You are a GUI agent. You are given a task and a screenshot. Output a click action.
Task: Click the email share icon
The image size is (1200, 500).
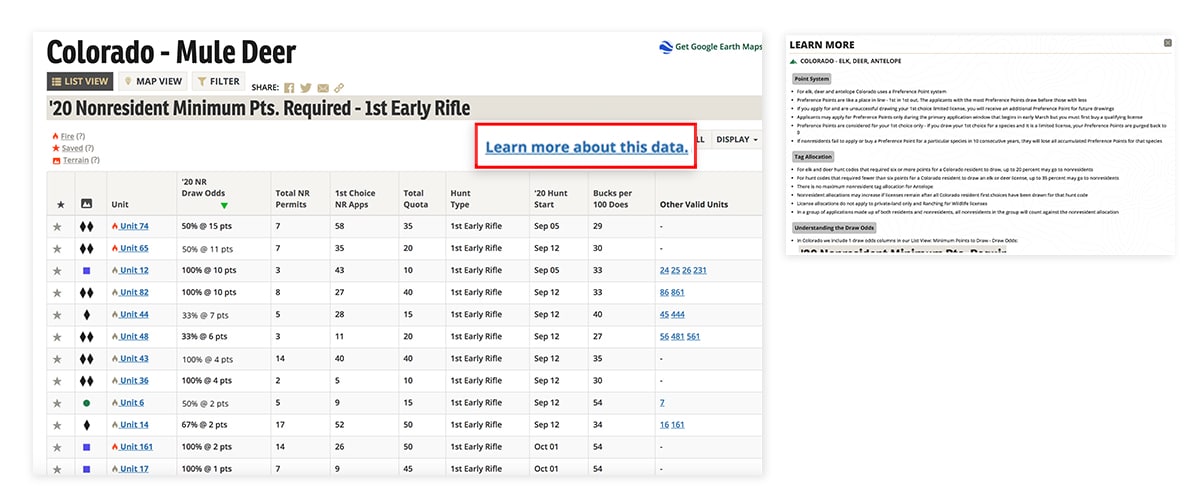pyautogui.click(x=323, y=87)
